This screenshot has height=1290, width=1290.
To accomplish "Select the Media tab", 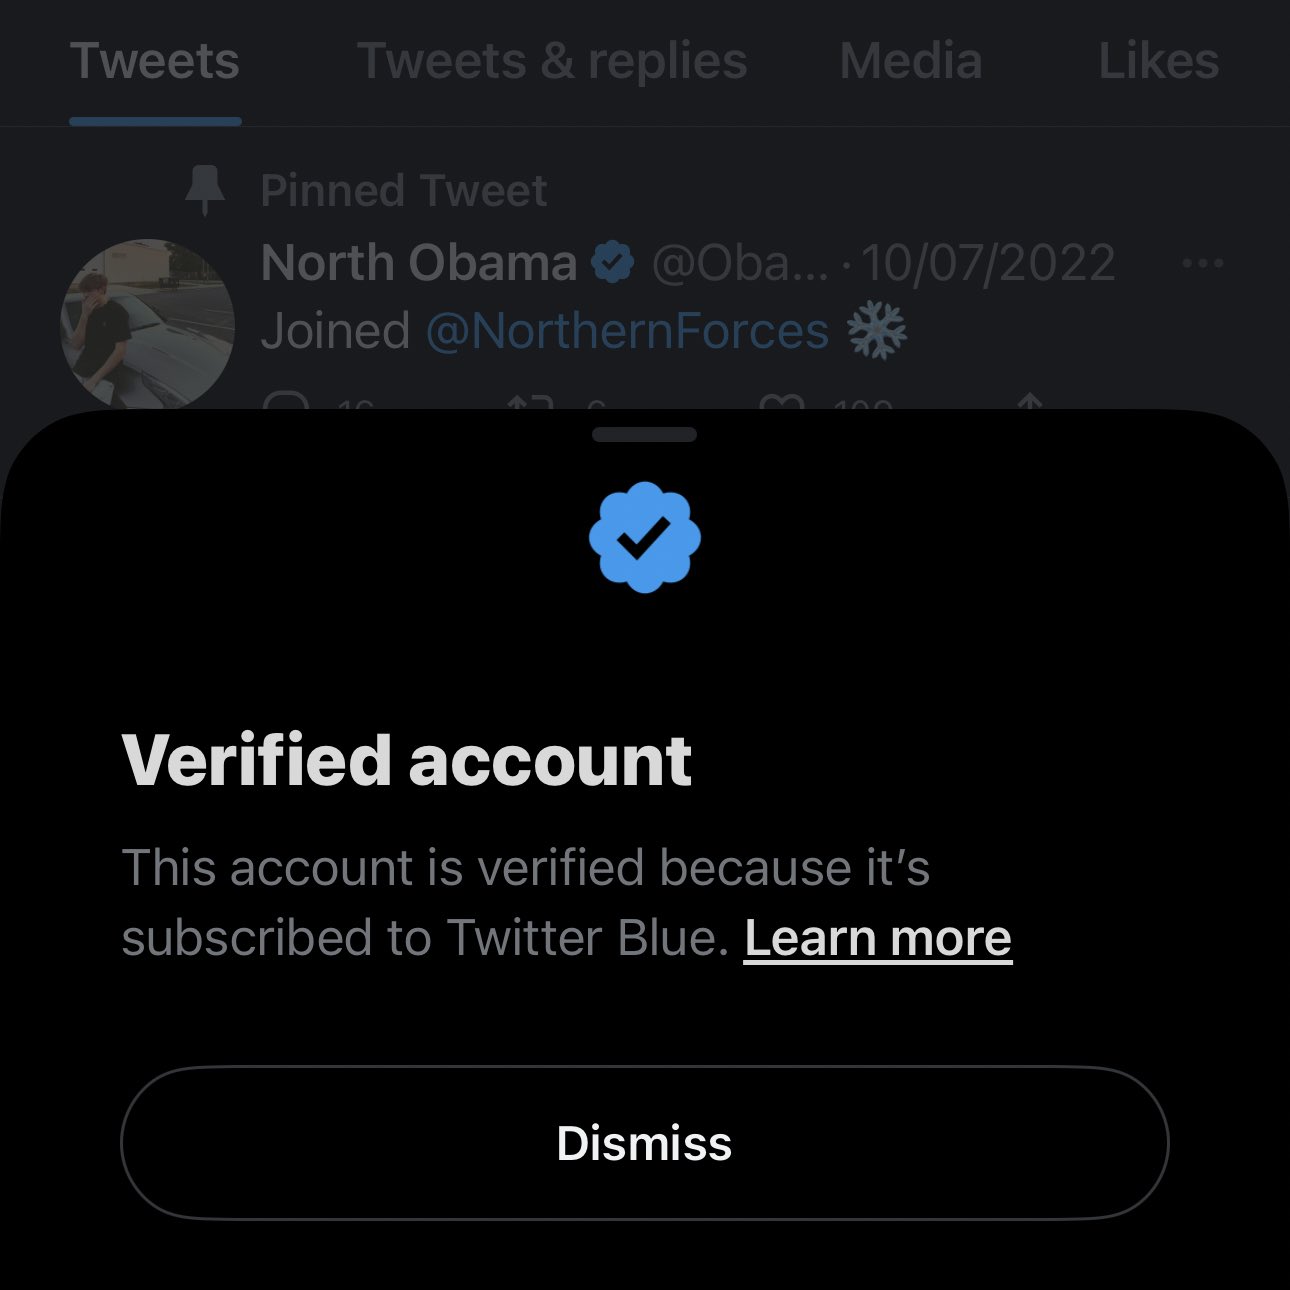I will click(911, 62).
